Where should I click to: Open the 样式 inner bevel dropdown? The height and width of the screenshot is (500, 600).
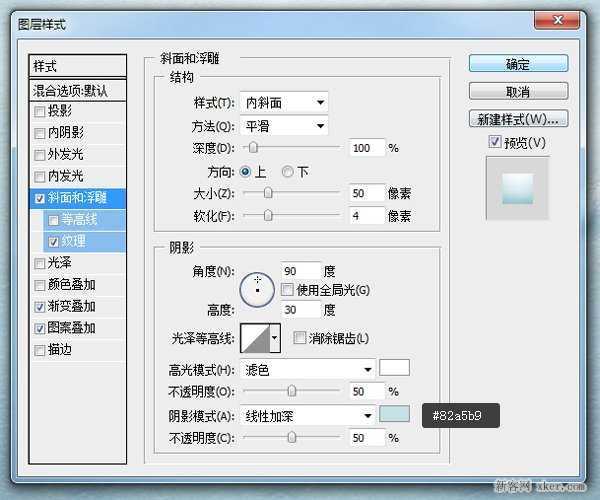(286, 102)
